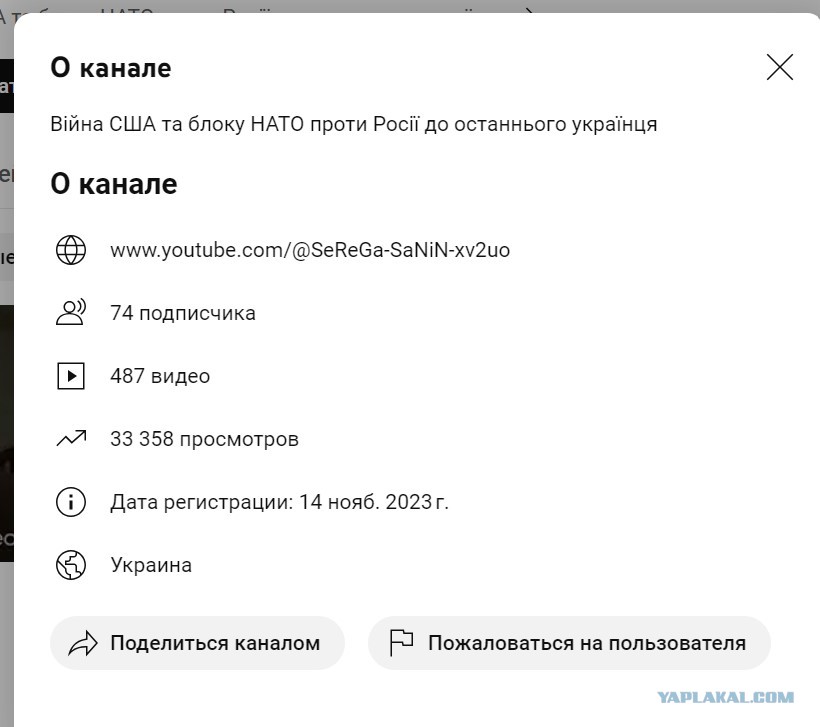Screen dimensions: 820x727
Task: Click the first О канале heading
Action: (x=111, y=68)
